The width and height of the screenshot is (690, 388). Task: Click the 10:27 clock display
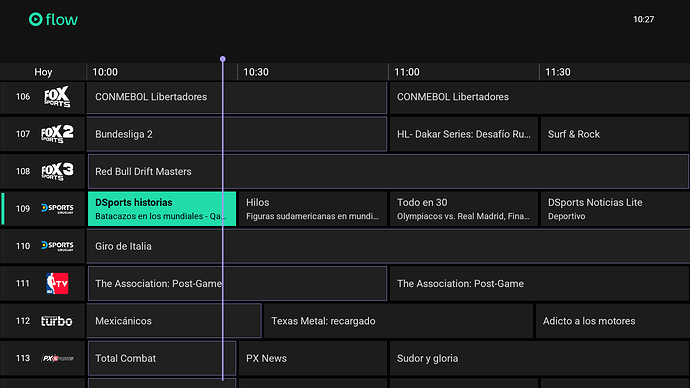pos(643,19)
